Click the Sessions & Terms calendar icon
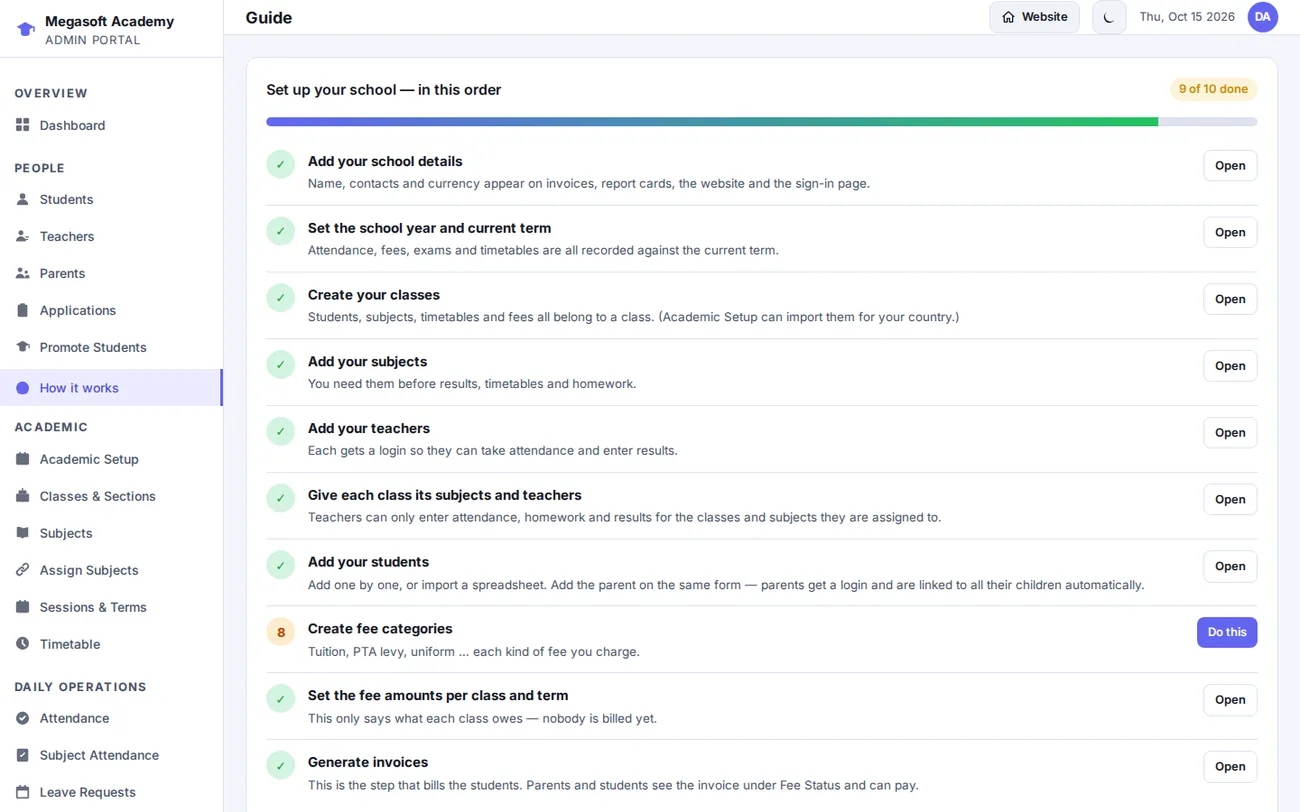Image resolution: width=1300 pixels, height=812 pixels. (x=23, y=607)
